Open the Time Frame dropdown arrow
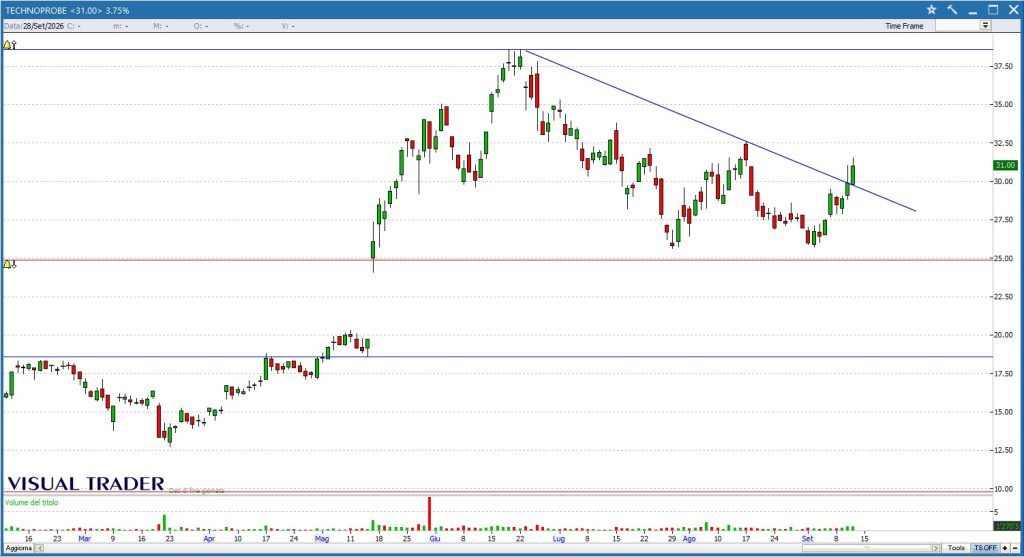 click(x=985, y=25)
